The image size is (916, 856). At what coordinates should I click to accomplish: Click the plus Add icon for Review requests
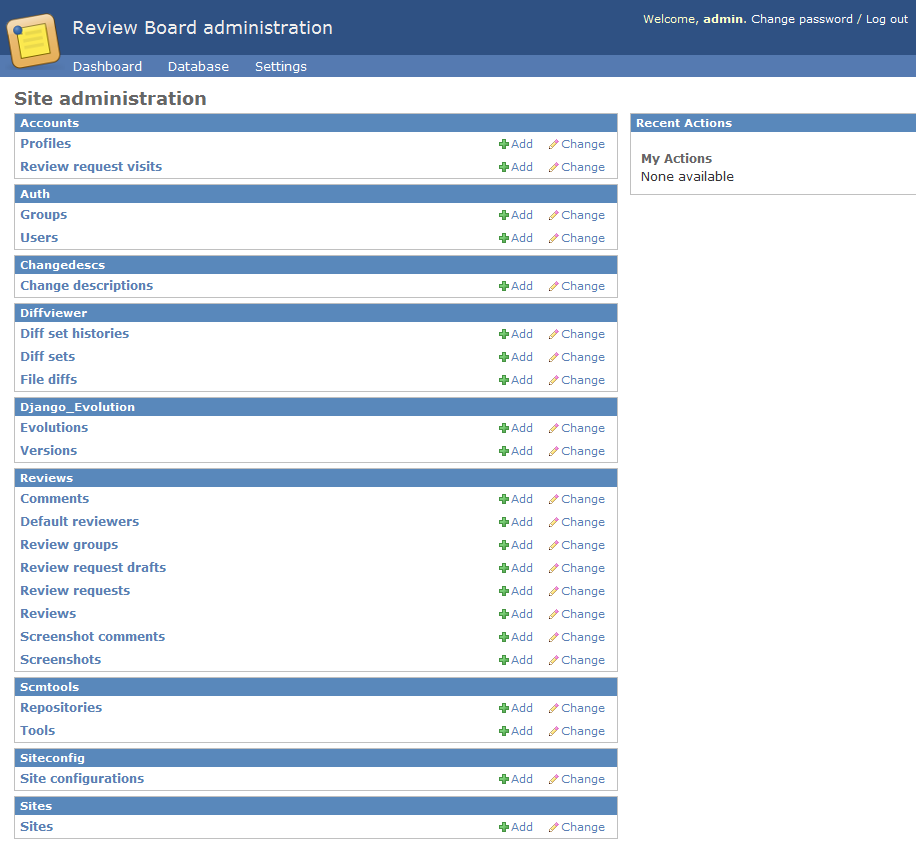pos(504,591)
